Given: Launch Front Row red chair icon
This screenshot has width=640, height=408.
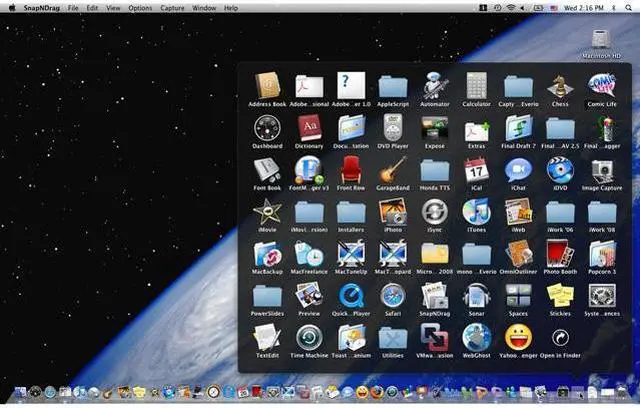Looking at the screenshot, I should 351,170.
